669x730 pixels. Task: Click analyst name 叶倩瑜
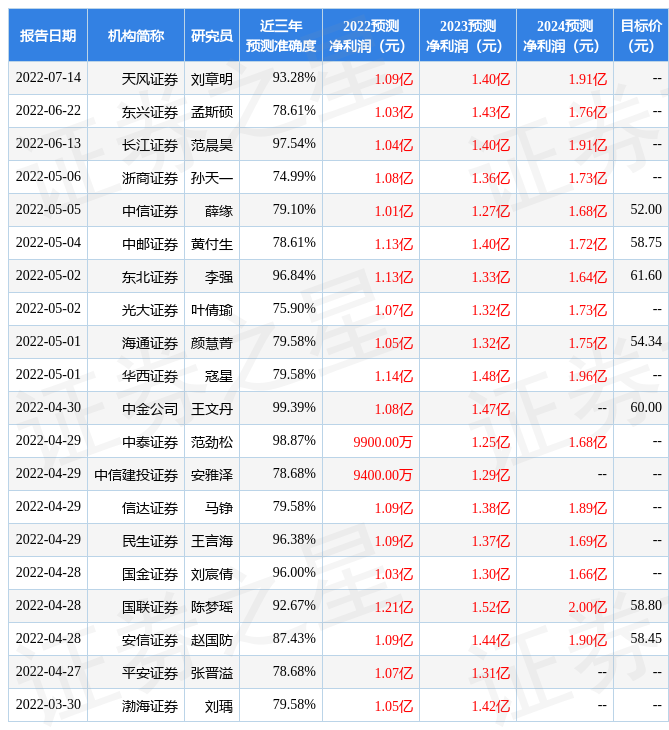pos(212,311)
